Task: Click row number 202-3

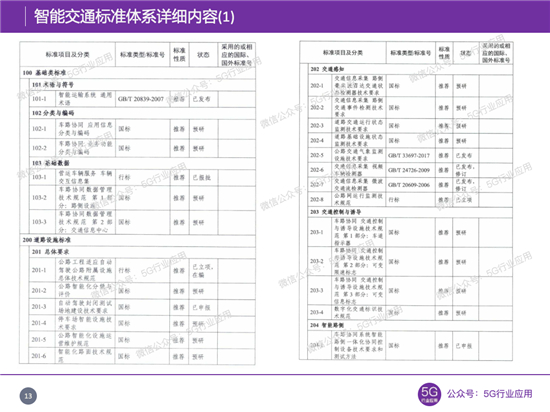Action: tap(317, 126)
